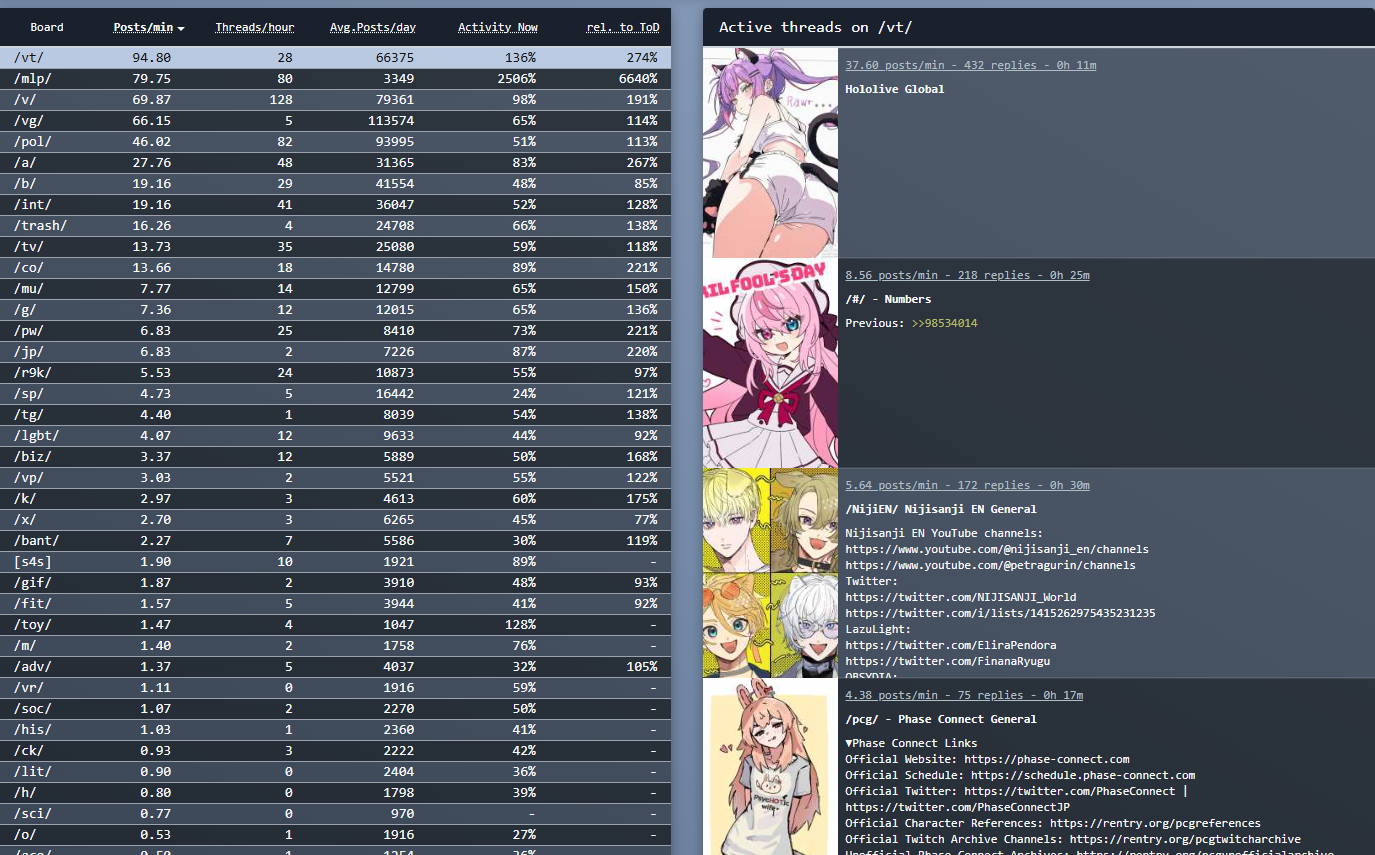Image resolution: width=1375 pixels, height=855 pixels.
Task: Select the /biz/ board row
Action: click(336, 456)
